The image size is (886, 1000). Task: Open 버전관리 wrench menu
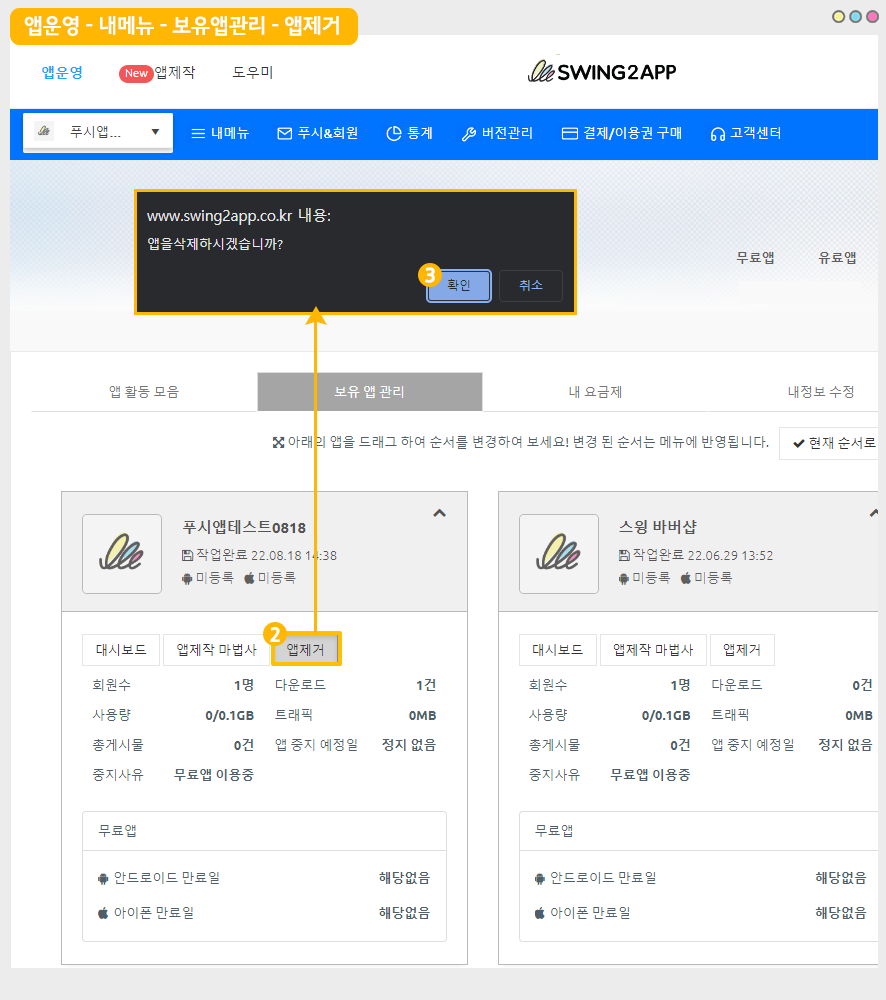pos(497,133)
